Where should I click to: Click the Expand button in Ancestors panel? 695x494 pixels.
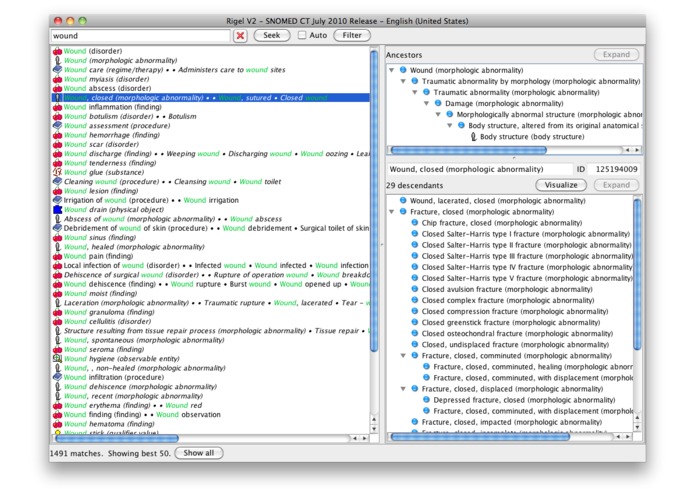pos(616,54)
